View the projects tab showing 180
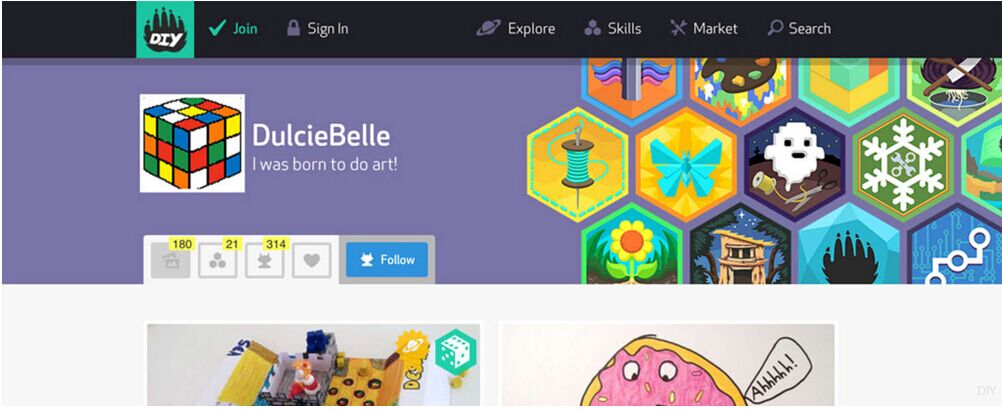 pos(171,260)
